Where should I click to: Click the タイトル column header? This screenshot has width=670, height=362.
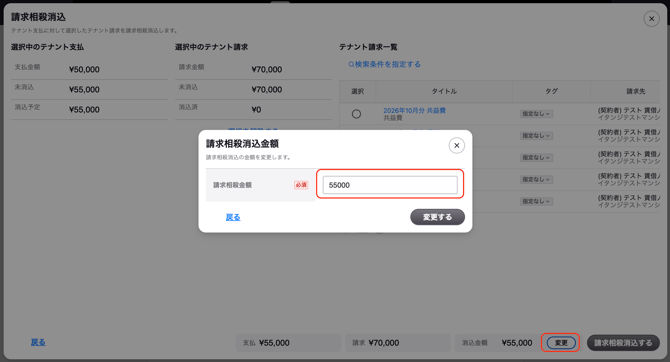click(x=444, y=91)
